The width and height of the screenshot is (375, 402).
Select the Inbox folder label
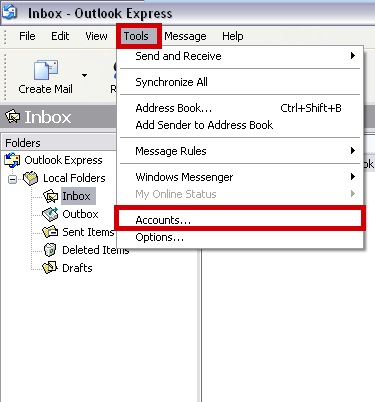(76, 196)
